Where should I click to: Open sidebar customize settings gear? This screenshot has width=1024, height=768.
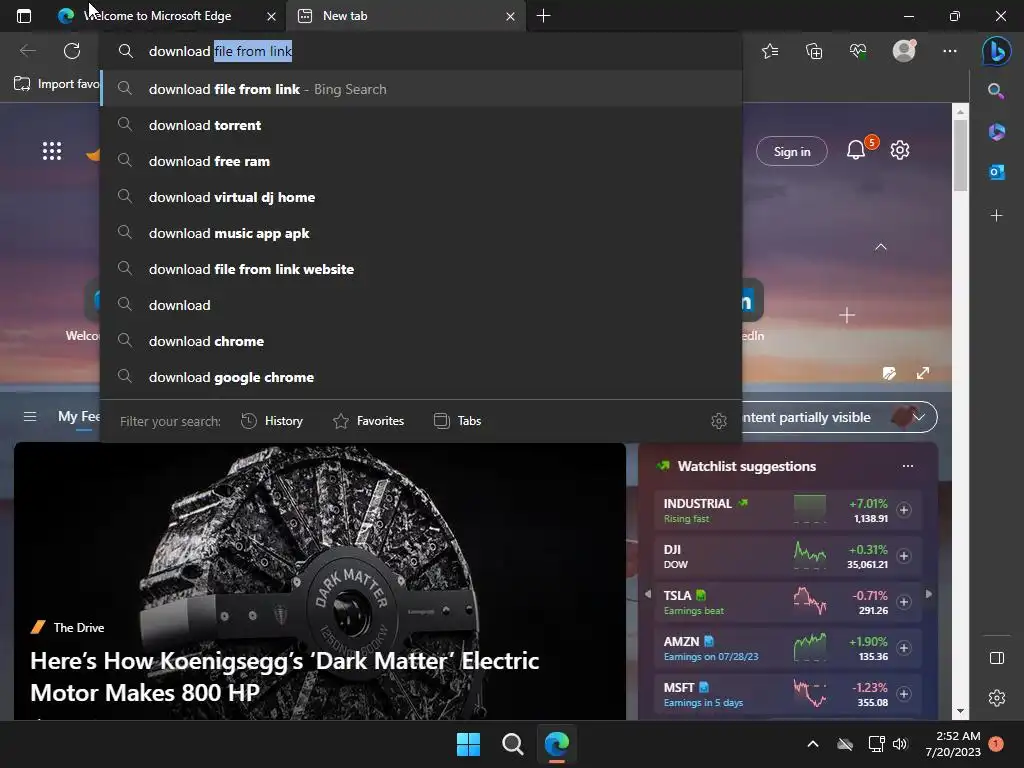coord(997,698)
